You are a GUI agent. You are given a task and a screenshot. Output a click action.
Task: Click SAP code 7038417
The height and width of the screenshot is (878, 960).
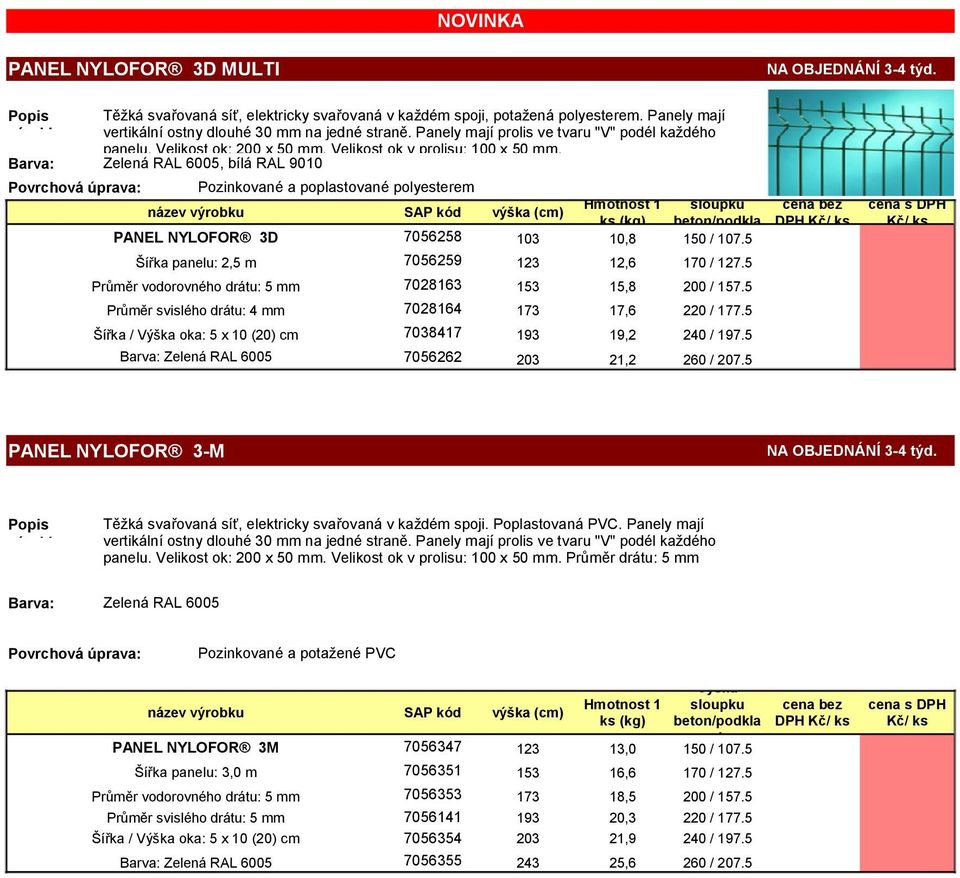coord(432,332)
